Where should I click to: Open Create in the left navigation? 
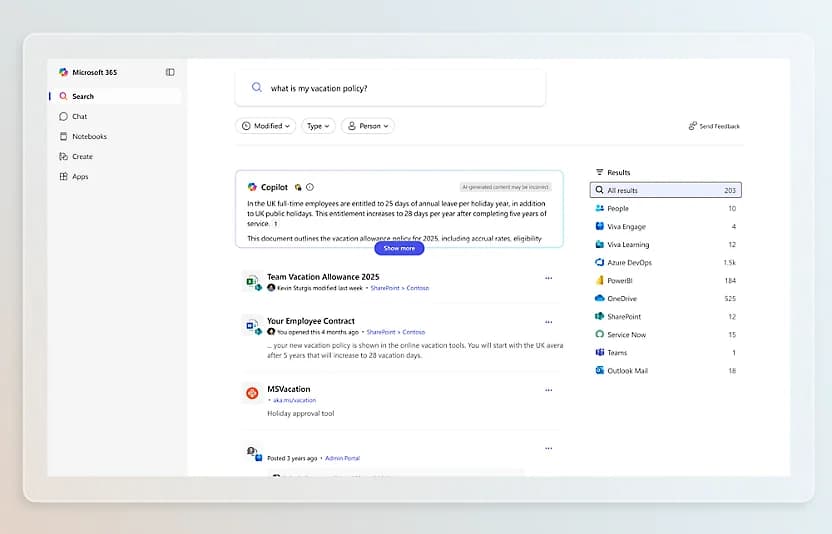point(115,157)
